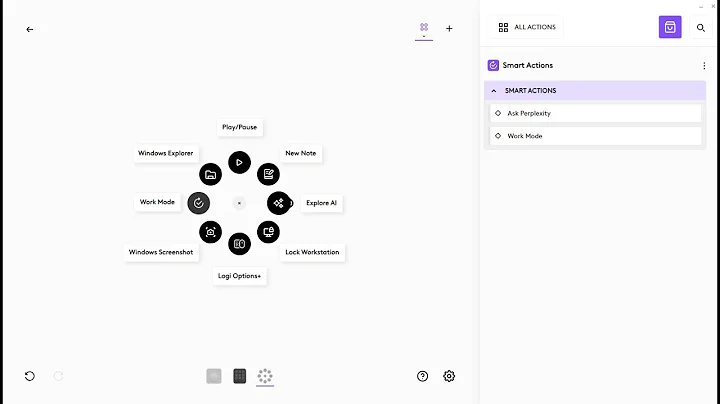This screenshot has width=720, height=404.
Task: Collapse the SMART ACTIONS section chevron
Action: [x=494, y=91]
